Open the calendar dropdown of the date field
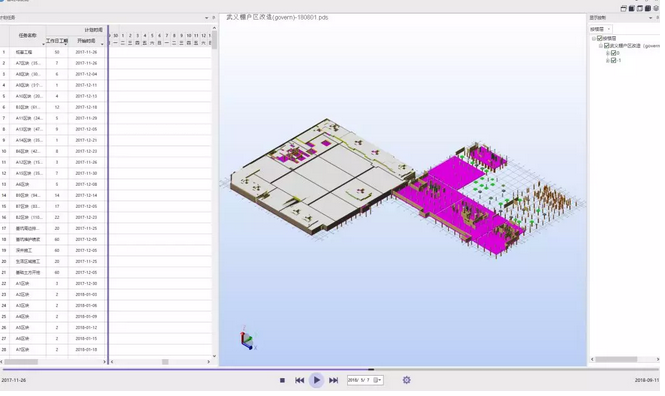Screen dimensions: 665x396 point(377,380)
